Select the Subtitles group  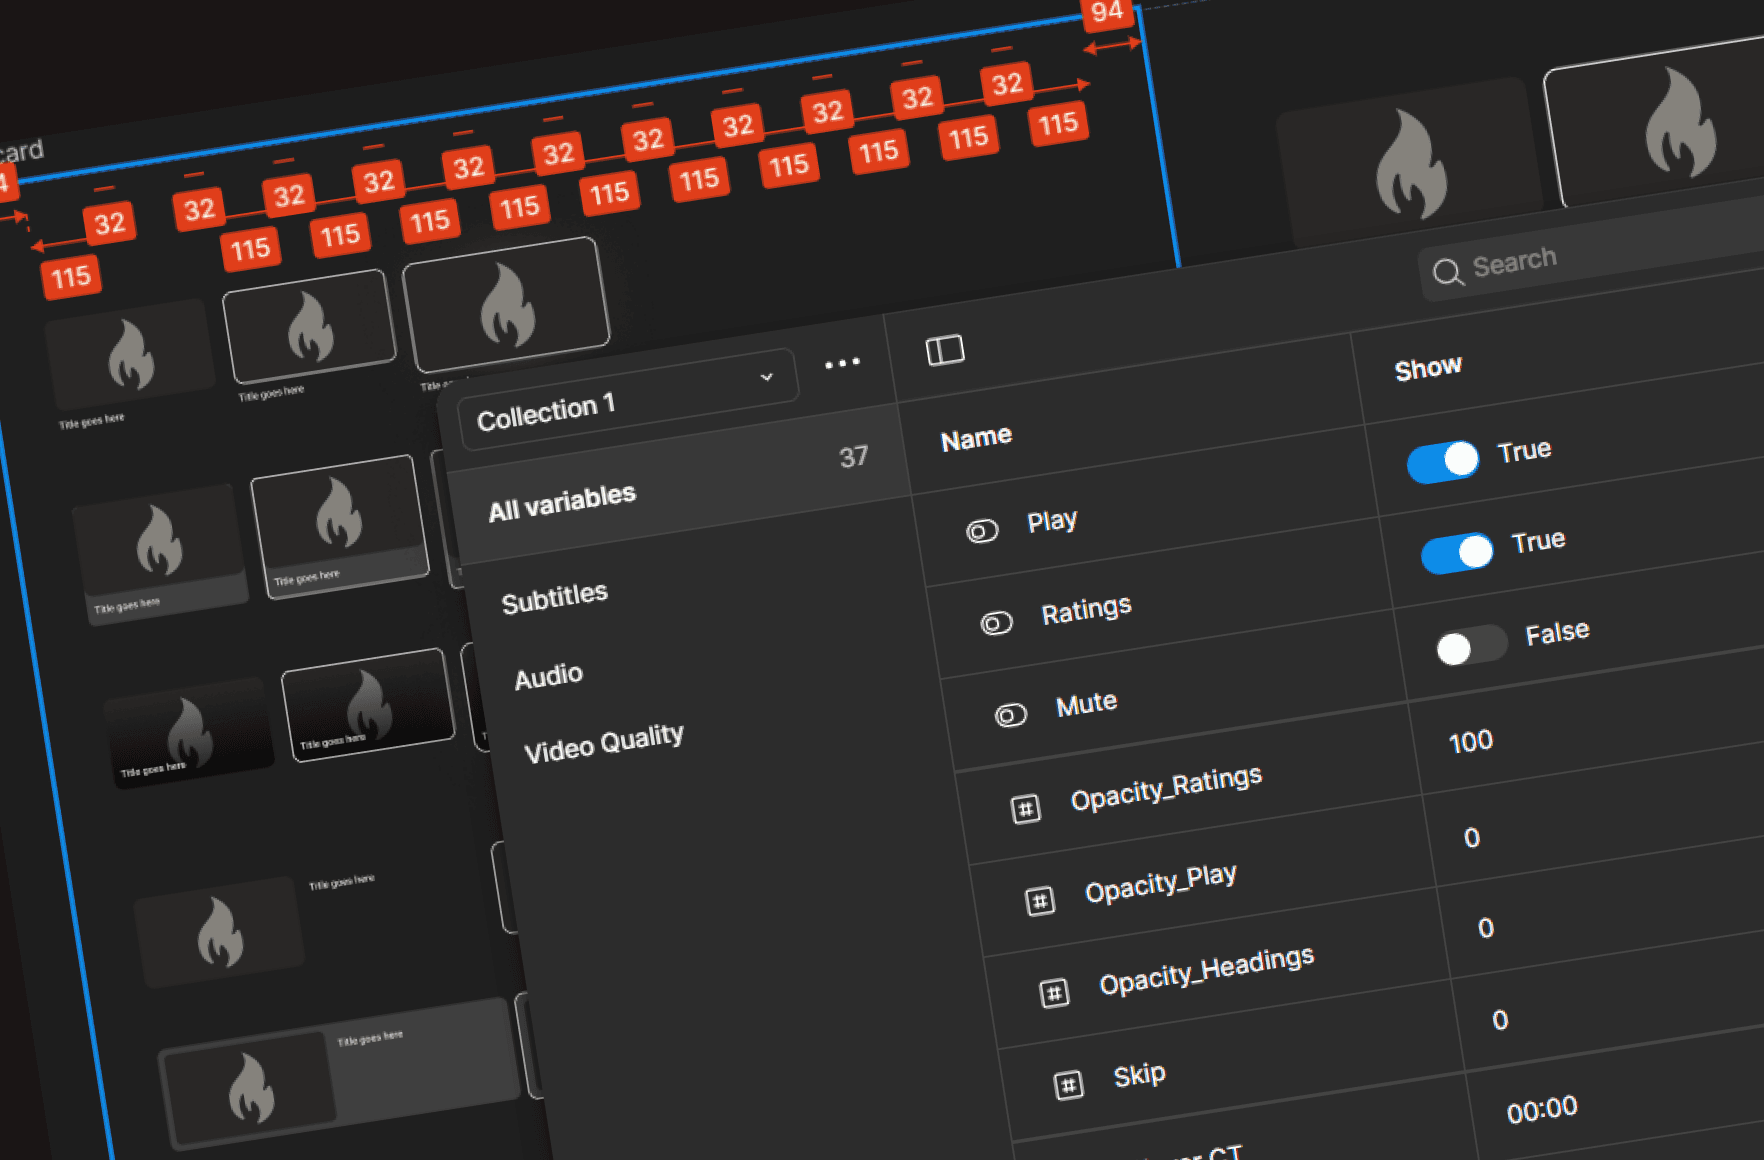click(x=555, y=599)
